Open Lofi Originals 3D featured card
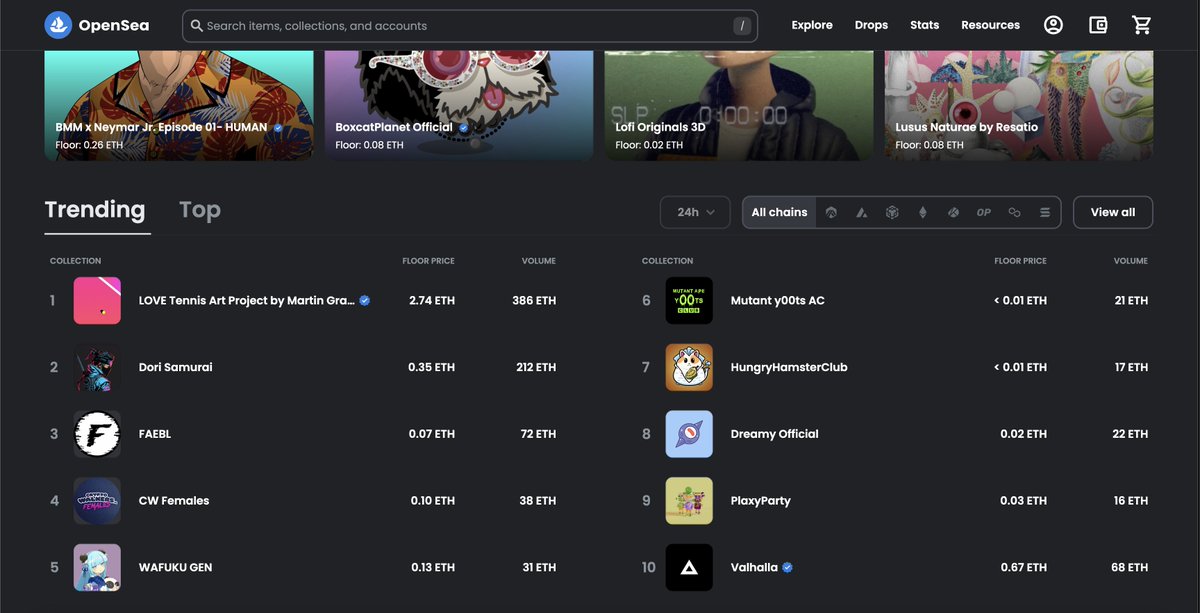 739,105
